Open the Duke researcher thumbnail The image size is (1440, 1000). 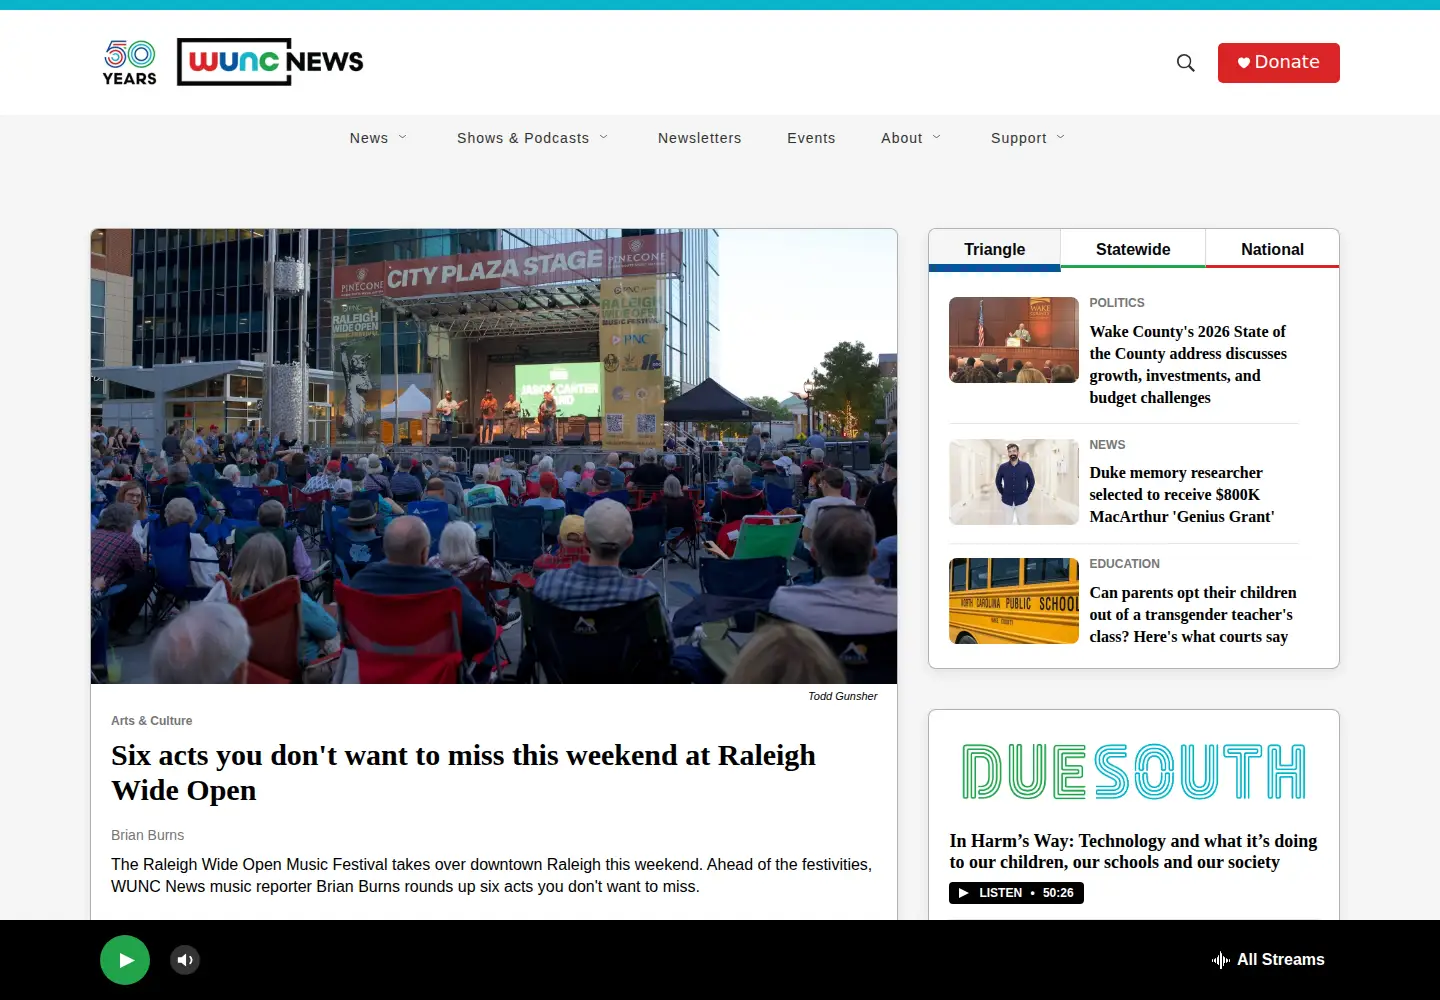(1014, 482)
